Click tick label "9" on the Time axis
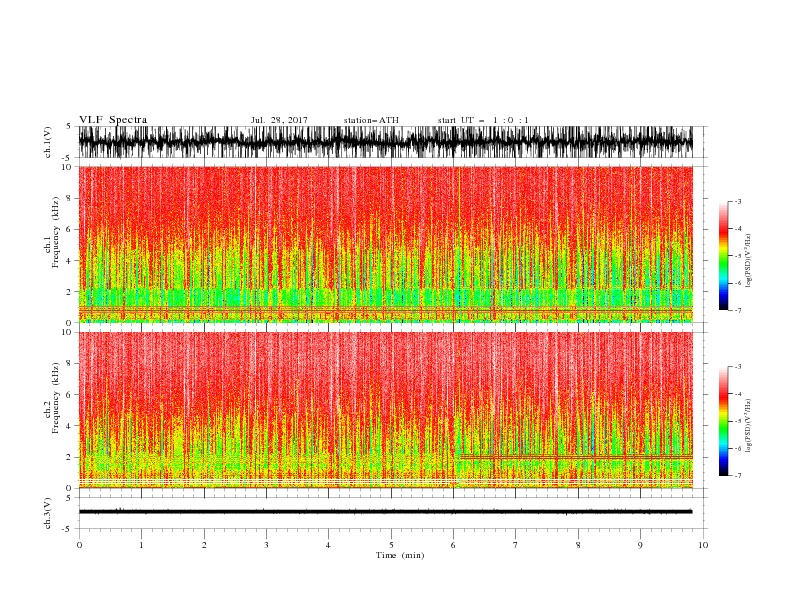The height and width of the screenshot is (612, 792). pyautogui.click(x=640, y=545)
